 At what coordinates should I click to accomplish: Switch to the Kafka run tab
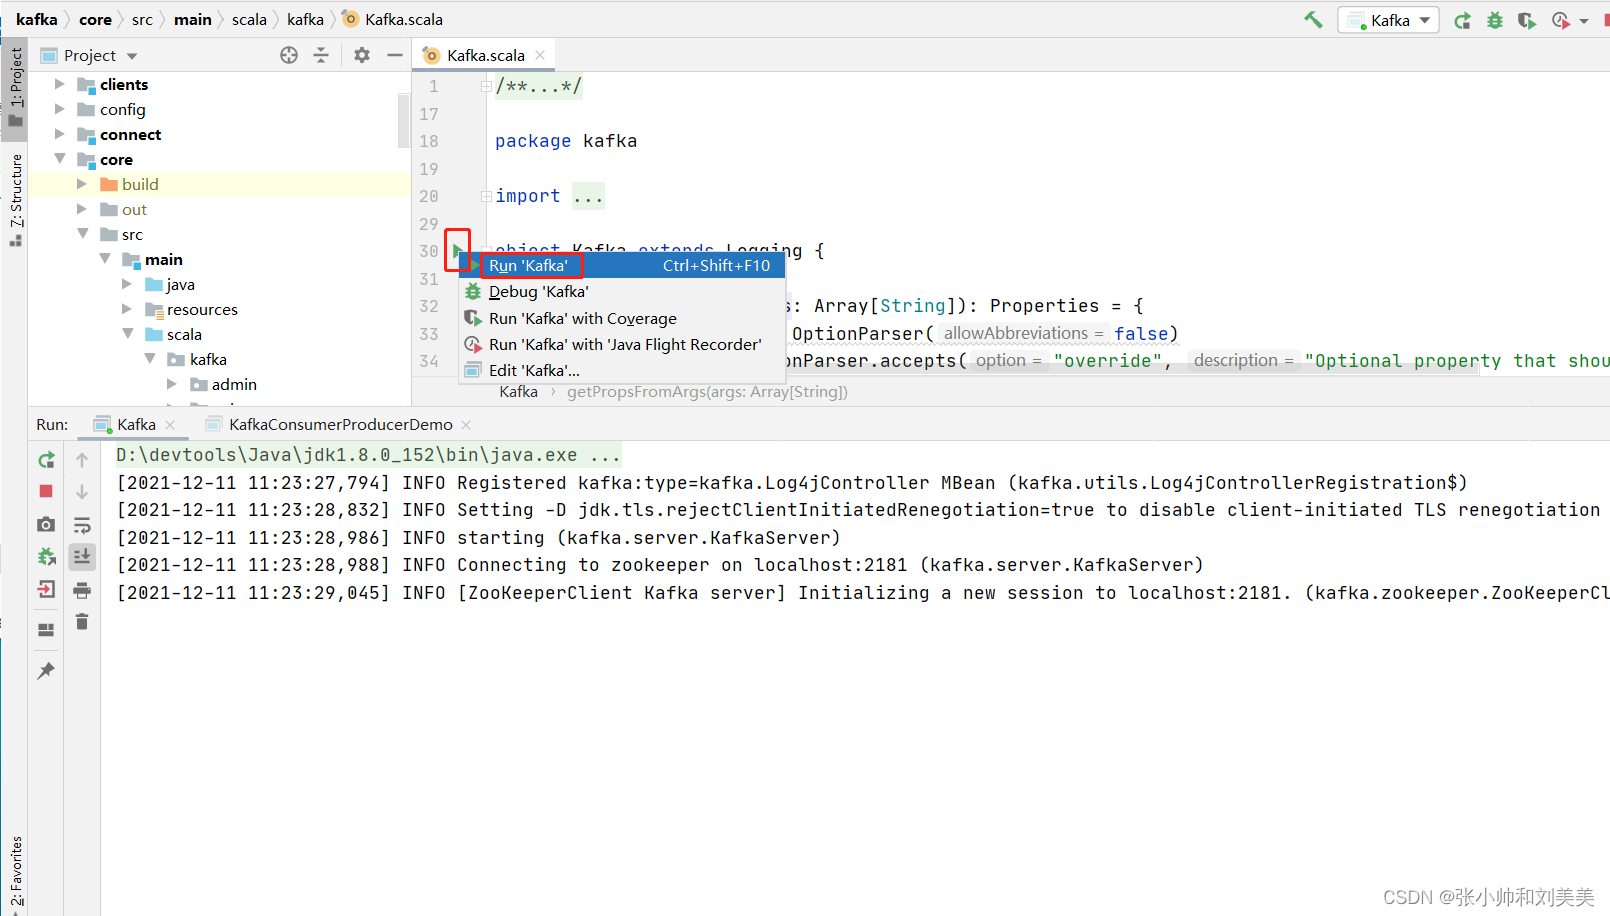tap(135, 424)
